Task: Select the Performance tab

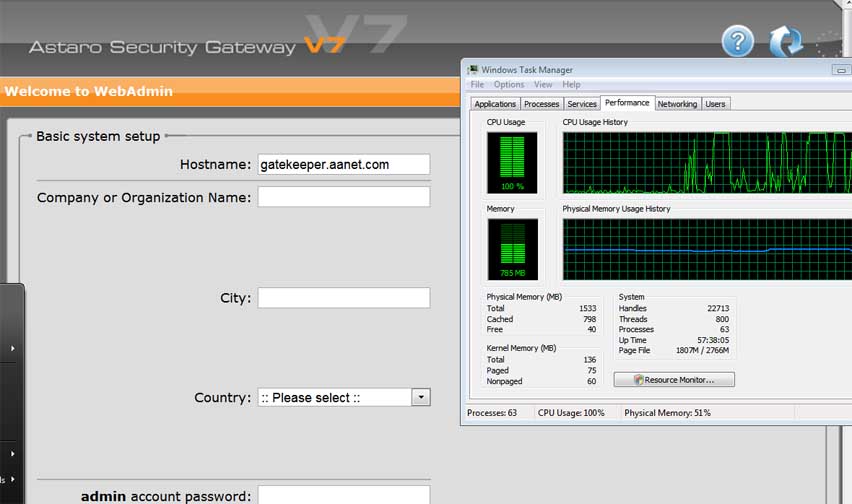Action: pos(627,103)
